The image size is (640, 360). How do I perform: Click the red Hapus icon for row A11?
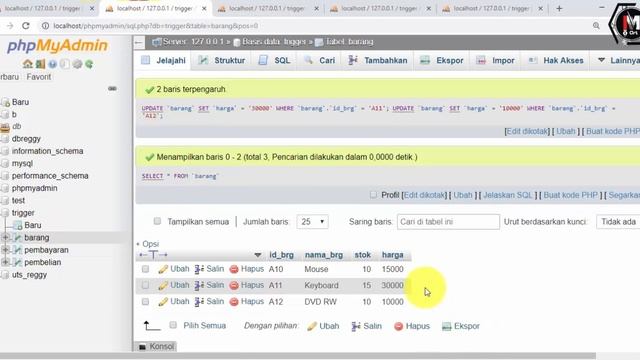(234, 286)
